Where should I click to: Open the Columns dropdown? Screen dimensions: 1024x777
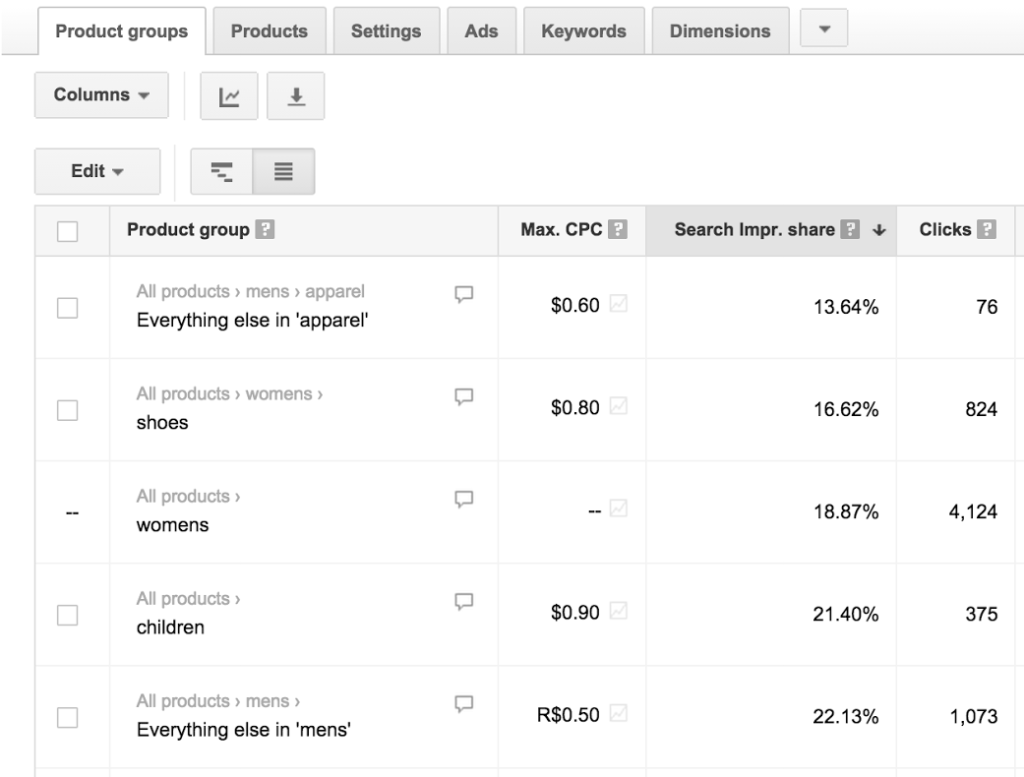(x=101, y=95)
